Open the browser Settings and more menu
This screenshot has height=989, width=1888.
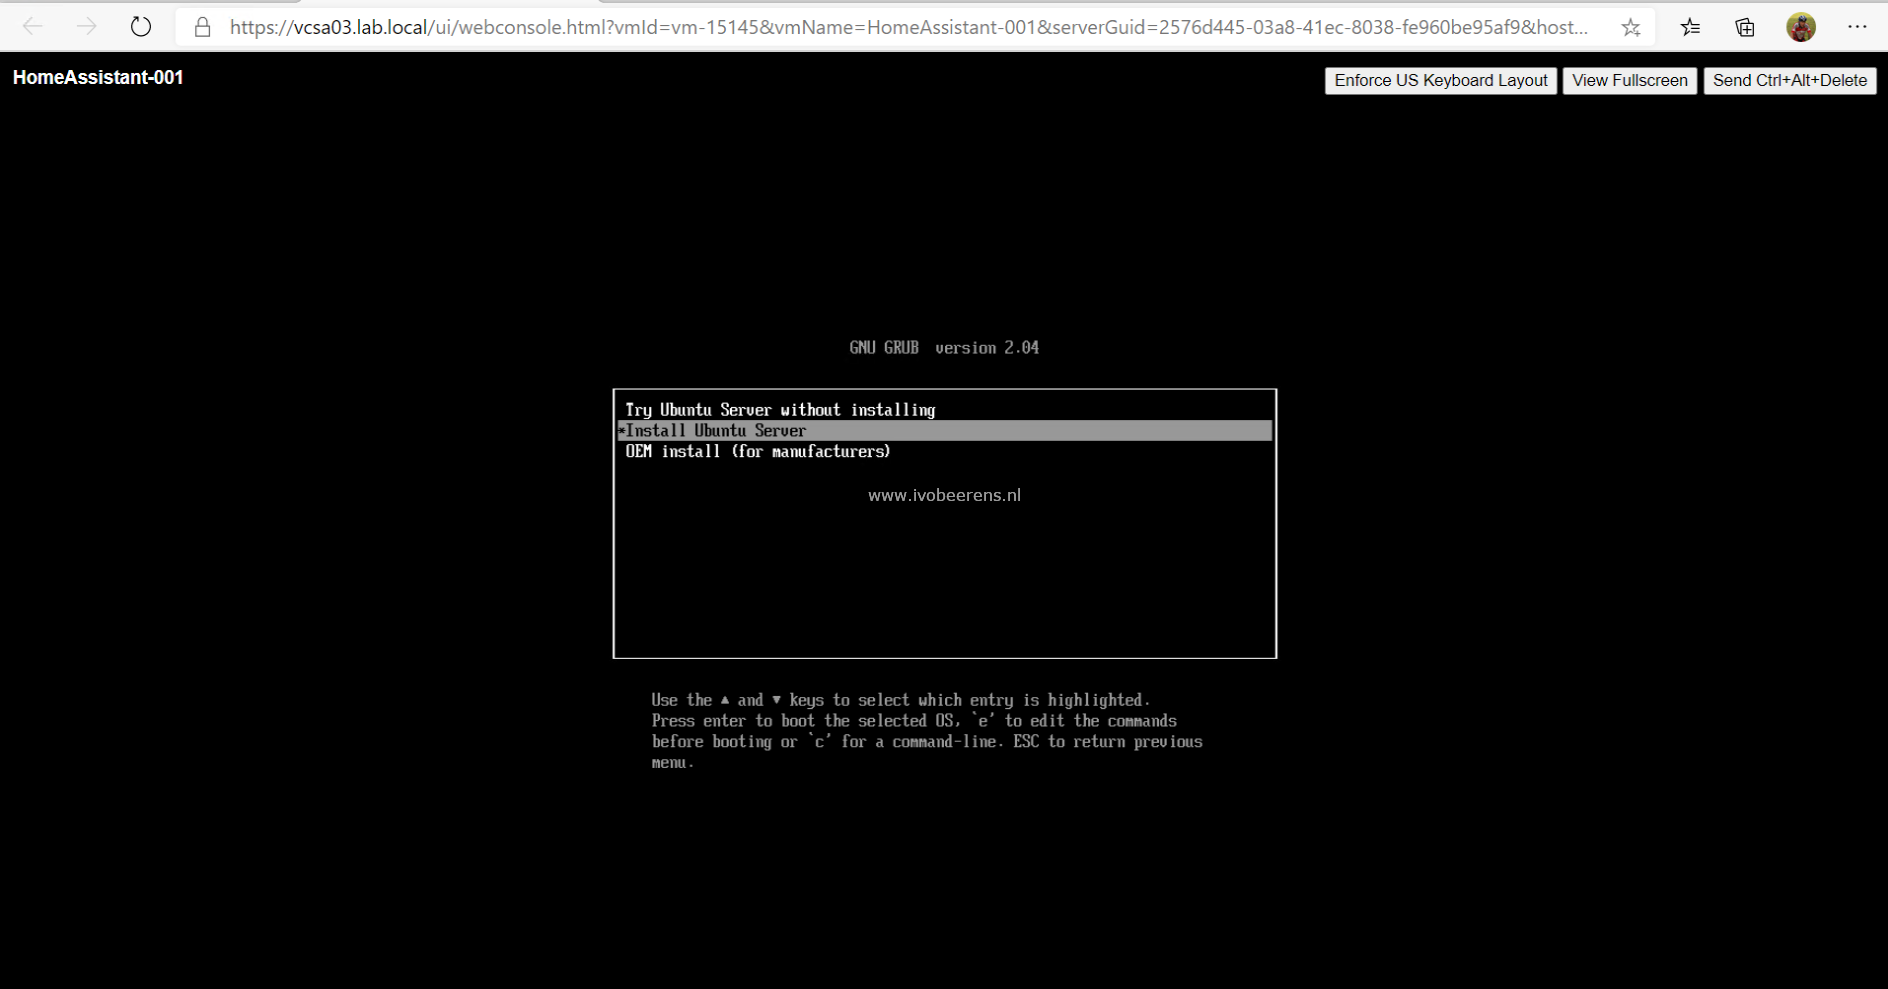[1857, 27]
